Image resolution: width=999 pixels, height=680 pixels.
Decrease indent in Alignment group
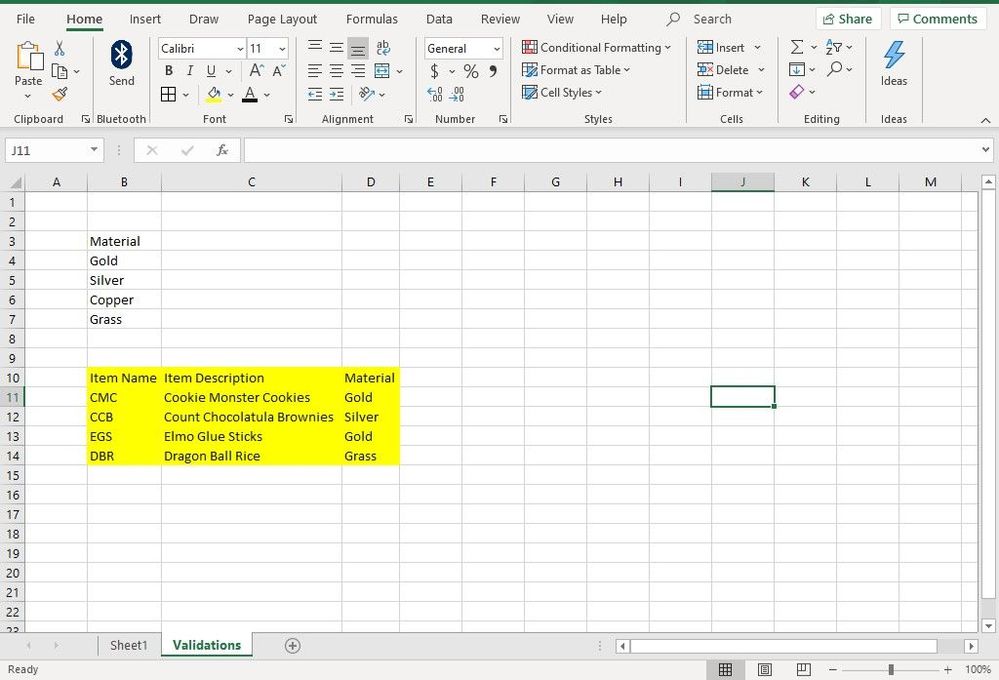pyautogui.click(x=315, y=94)
